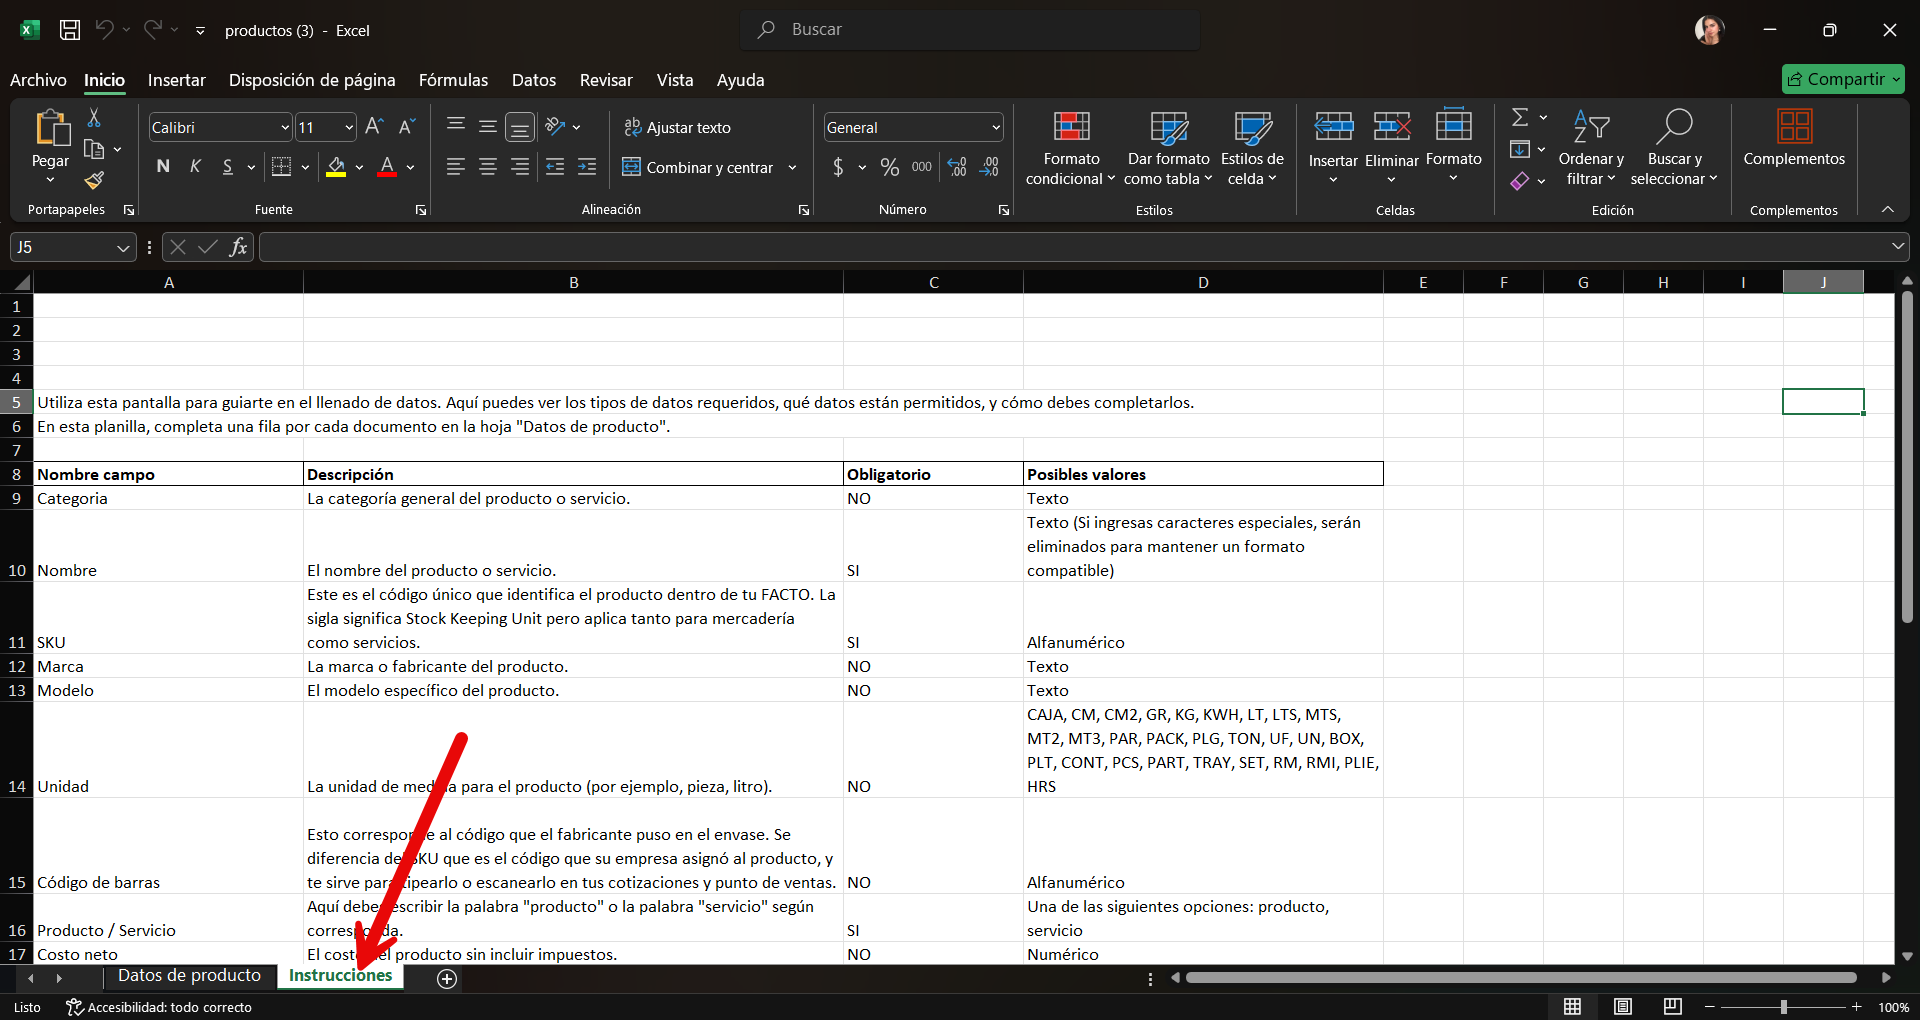Viewport: 1920px width, 1020px height.
Task: Open the Name Box J5 dropdown
Action: (x=123, y=247)
